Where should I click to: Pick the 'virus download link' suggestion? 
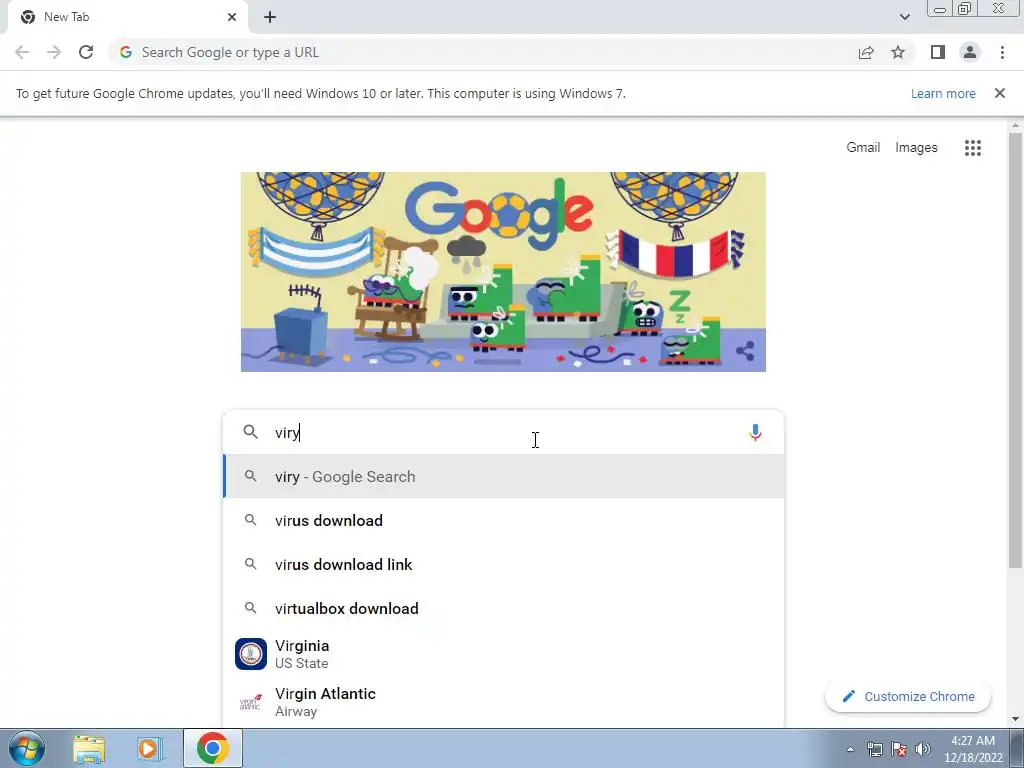click(504, 564)
